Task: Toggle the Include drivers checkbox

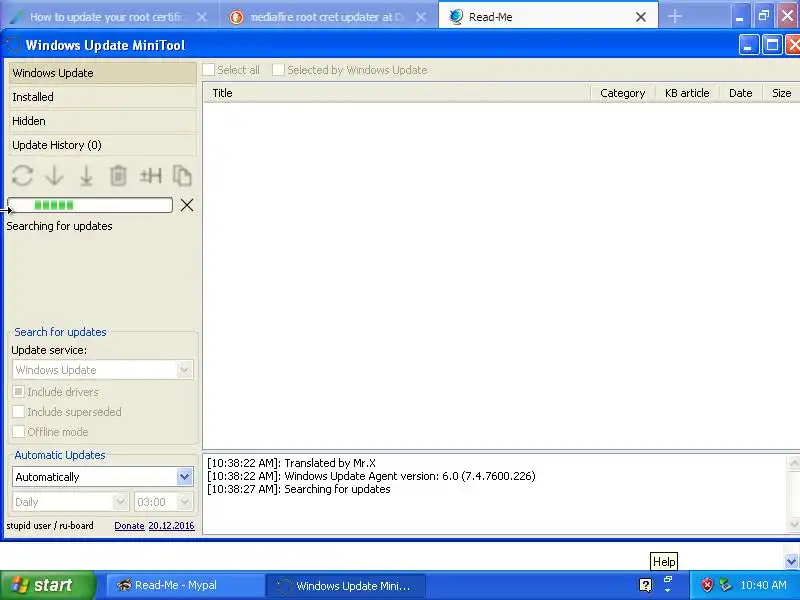Action: 18,392
